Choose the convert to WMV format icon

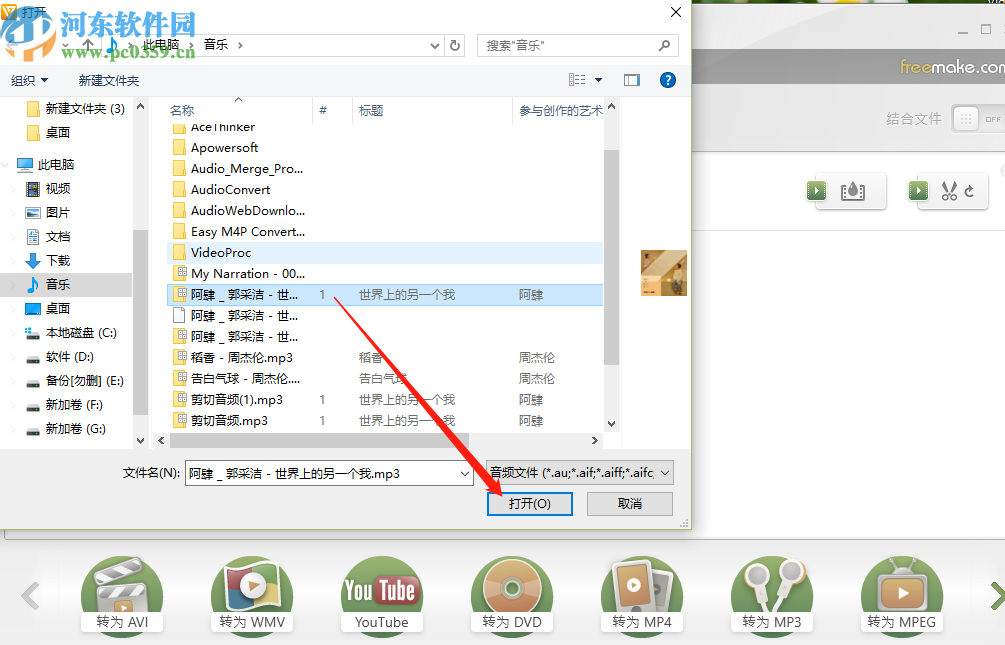click(x=252, y=596)
